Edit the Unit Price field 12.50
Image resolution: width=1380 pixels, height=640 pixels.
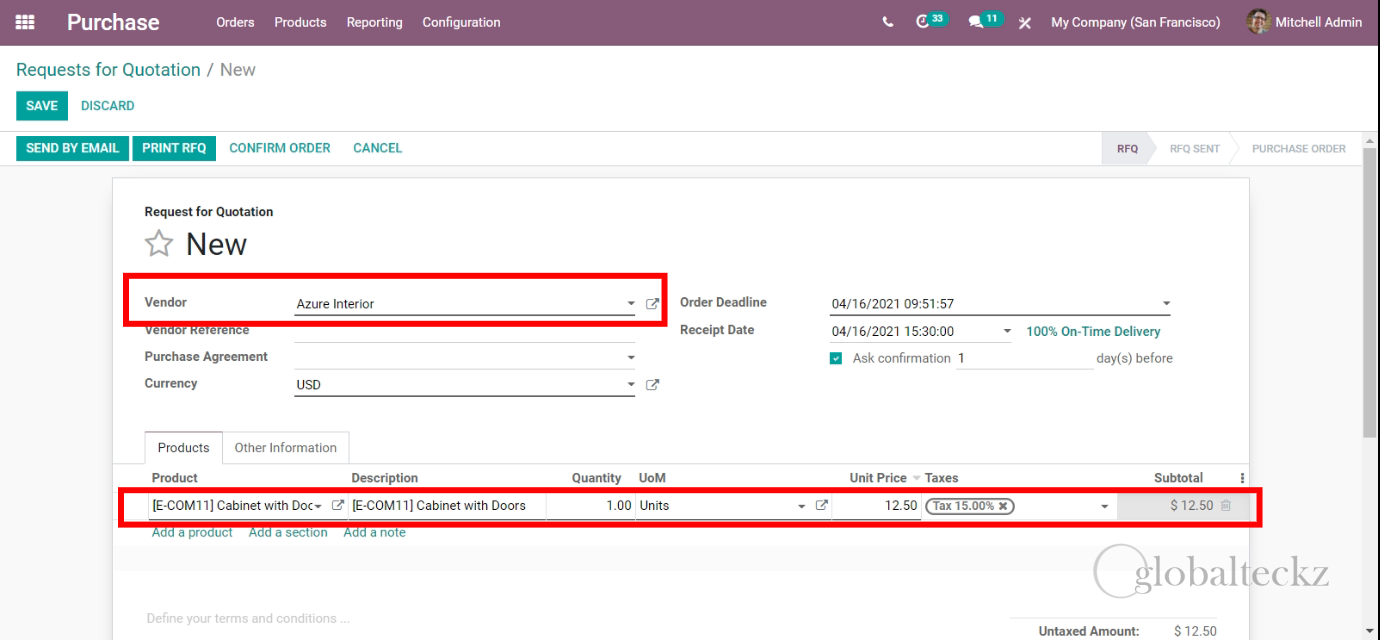point(876,506)
